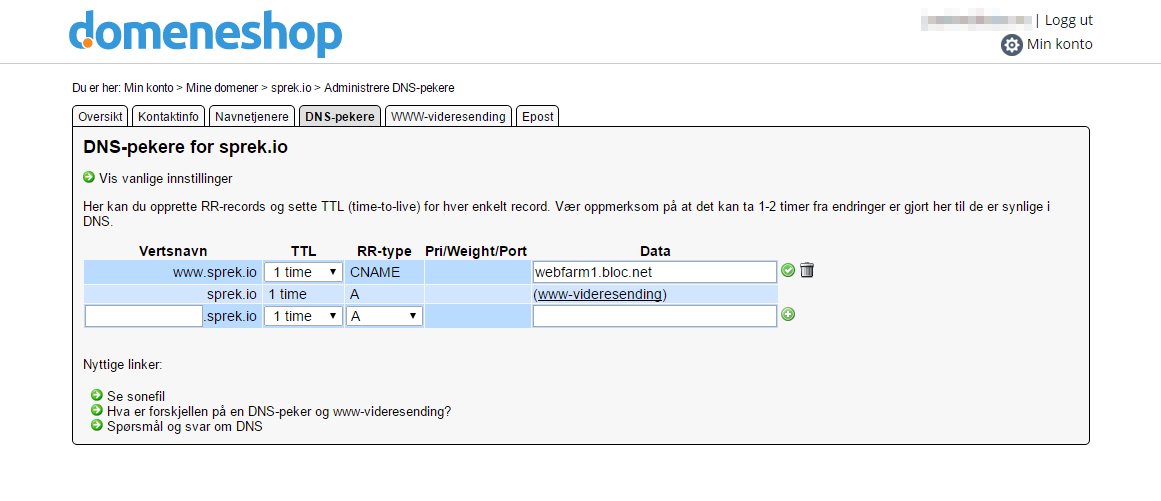Select the Kontaktinfo tab
The height and width of the screenshot is (501, 1161).
coord(168,116)
